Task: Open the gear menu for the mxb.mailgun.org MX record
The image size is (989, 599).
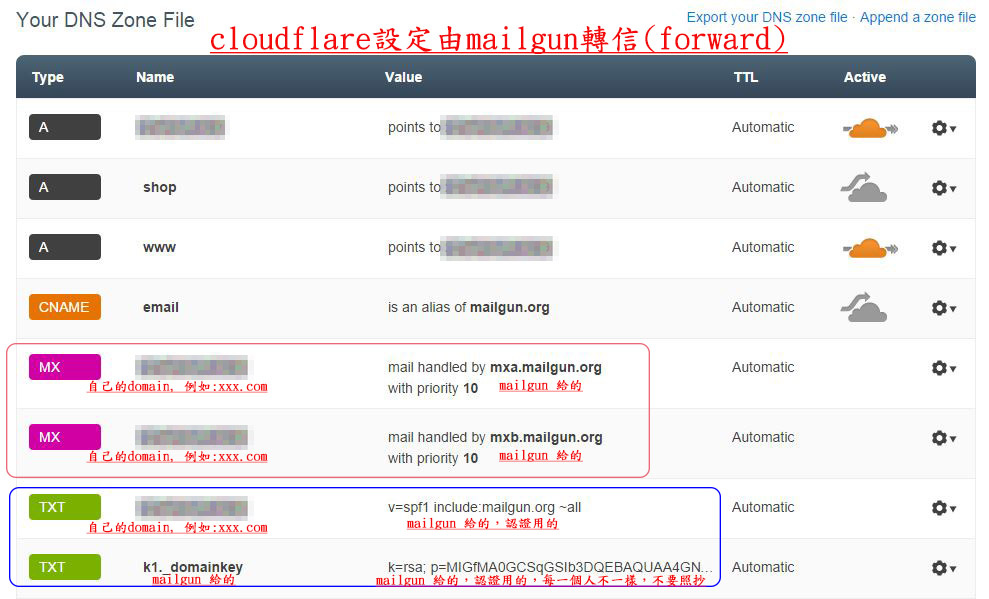Action: (x=944, y=438)
